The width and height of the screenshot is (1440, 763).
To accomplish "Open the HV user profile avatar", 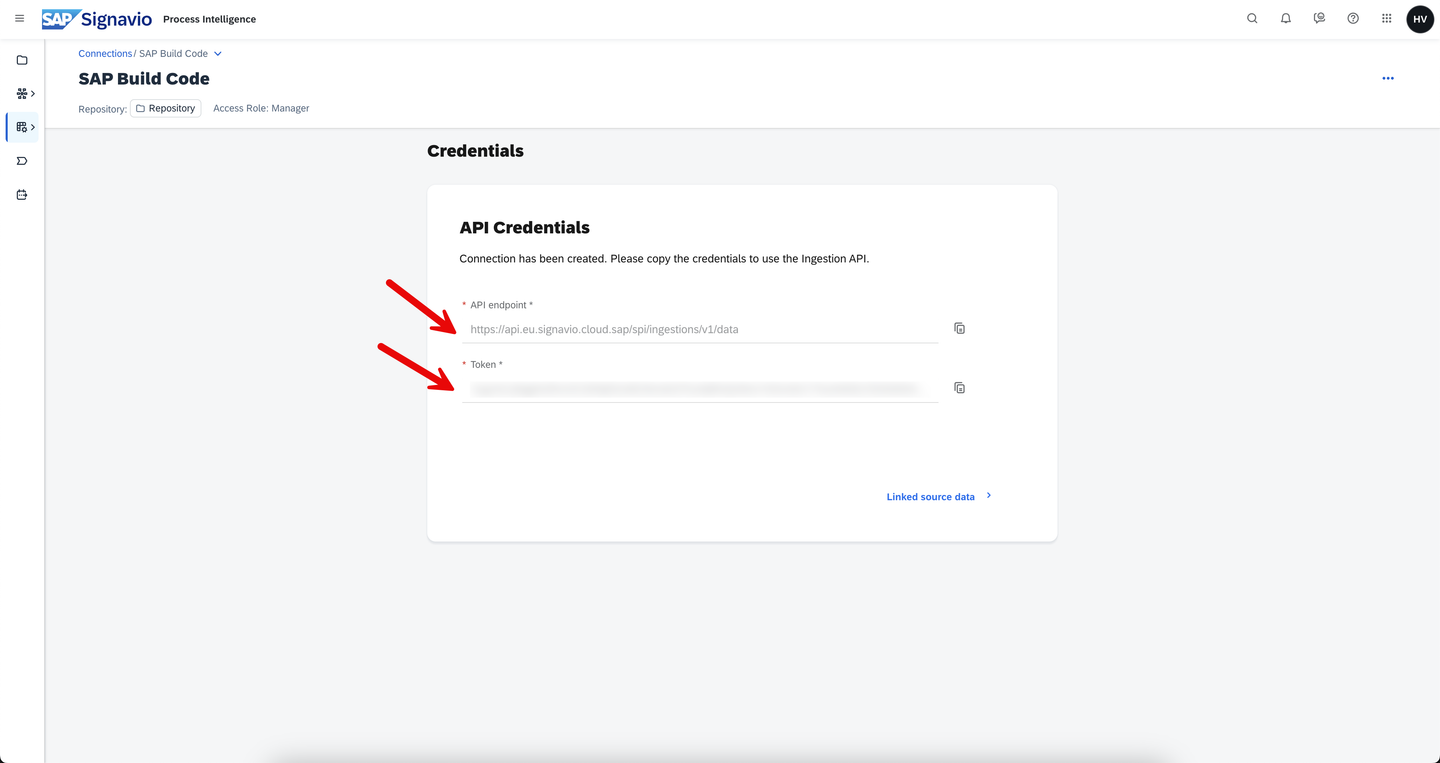I will 1420,19.
